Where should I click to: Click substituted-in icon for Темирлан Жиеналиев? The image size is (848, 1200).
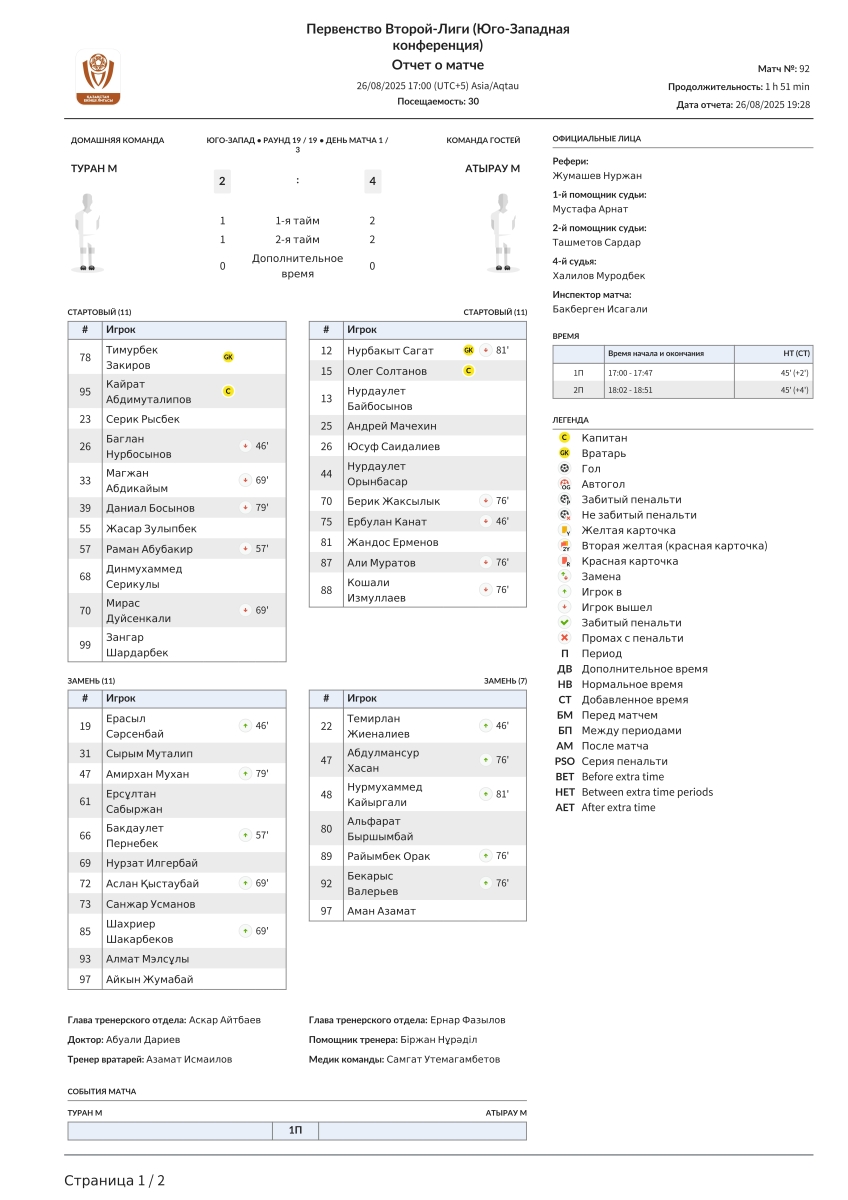tap(485, 726)
